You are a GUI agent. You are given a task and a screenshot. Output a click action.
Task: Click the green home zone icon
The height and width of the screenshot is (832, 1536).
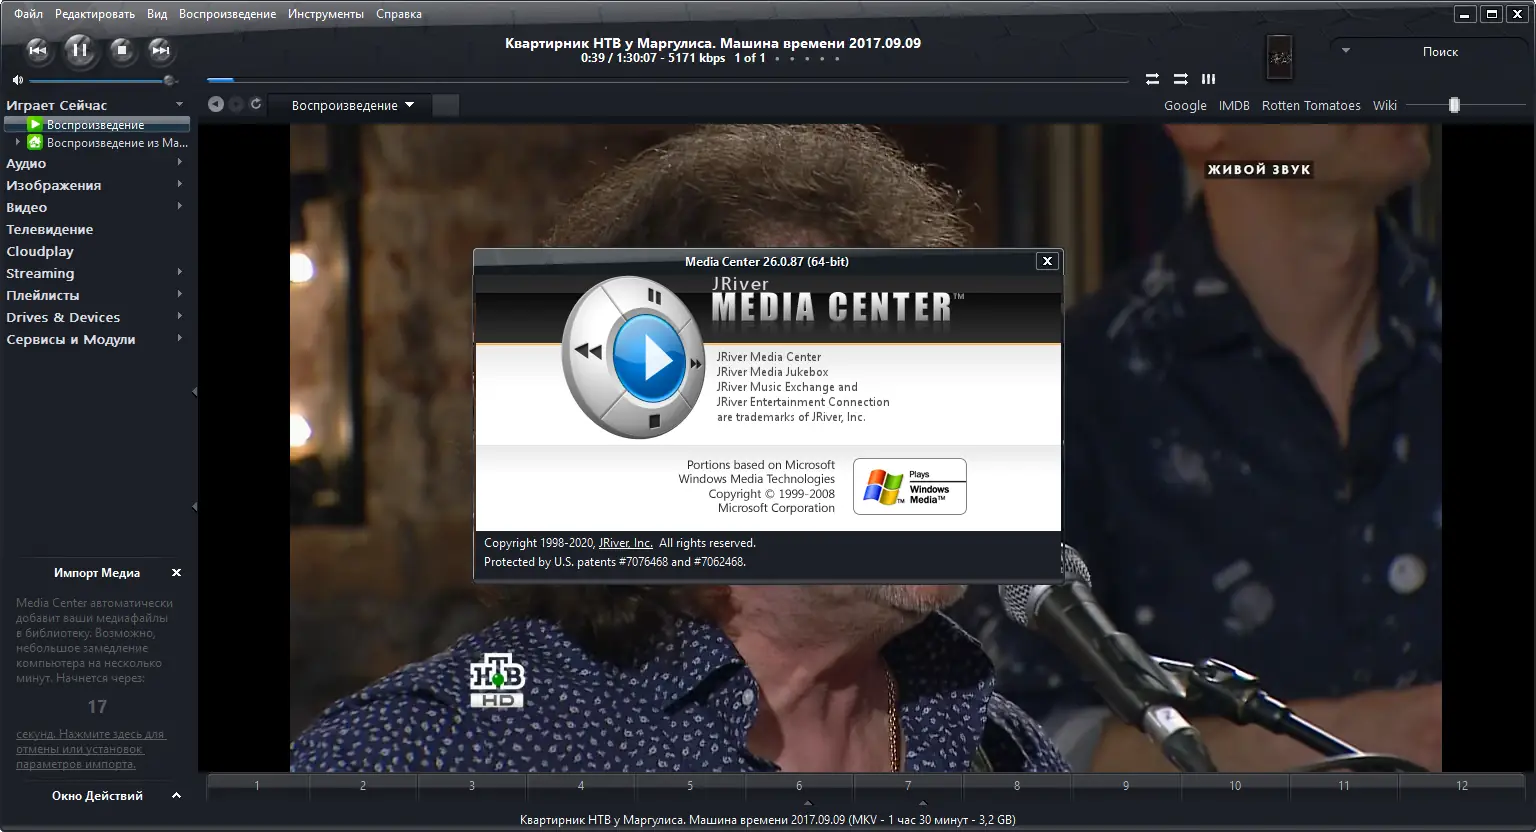point(35,143)
